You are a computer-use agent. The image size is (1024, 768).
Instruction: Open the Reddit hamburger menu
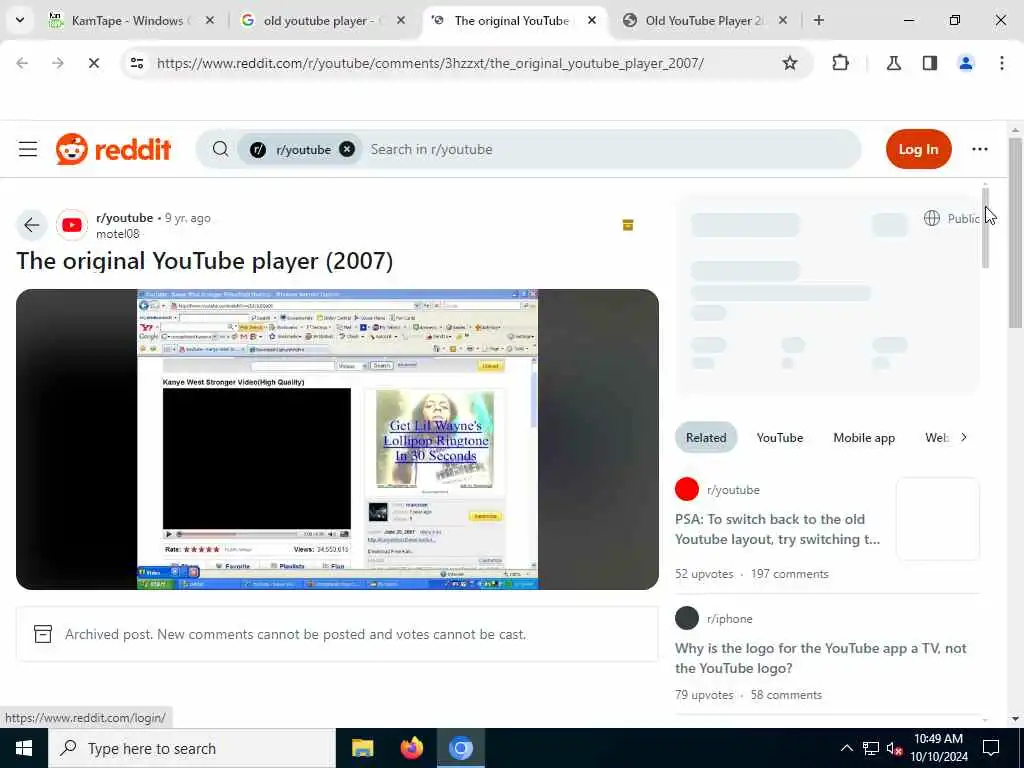(x=28, y=150)
